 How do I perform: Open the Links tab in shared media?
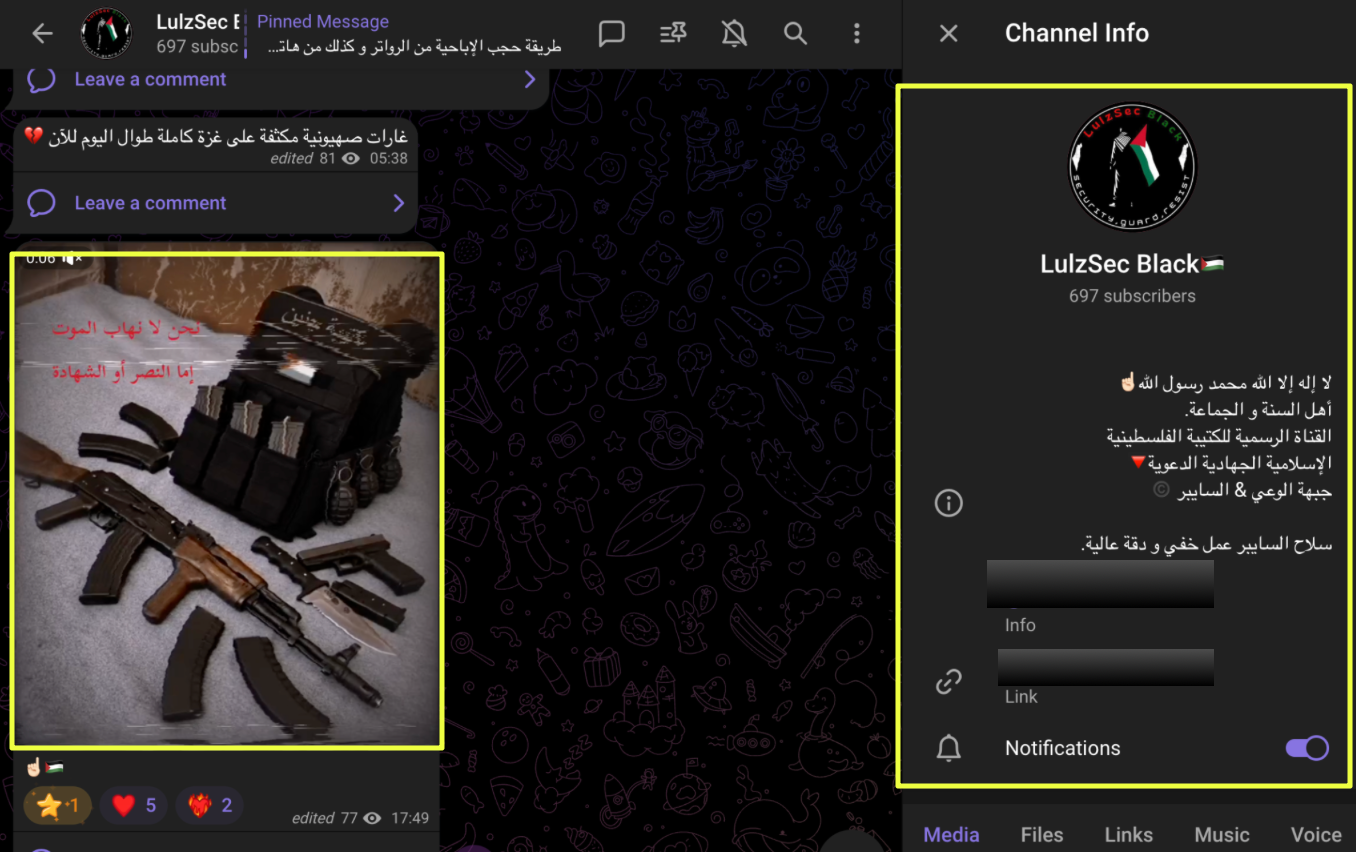[1128, 834]
